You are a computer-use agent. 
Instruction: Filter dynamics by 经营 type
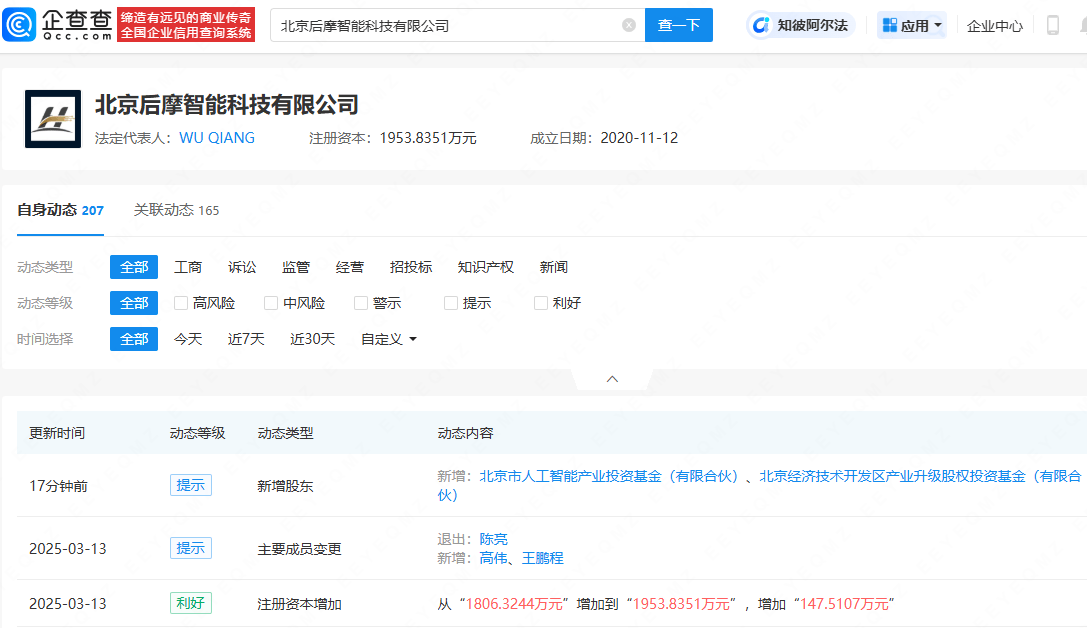click(350, 267)
